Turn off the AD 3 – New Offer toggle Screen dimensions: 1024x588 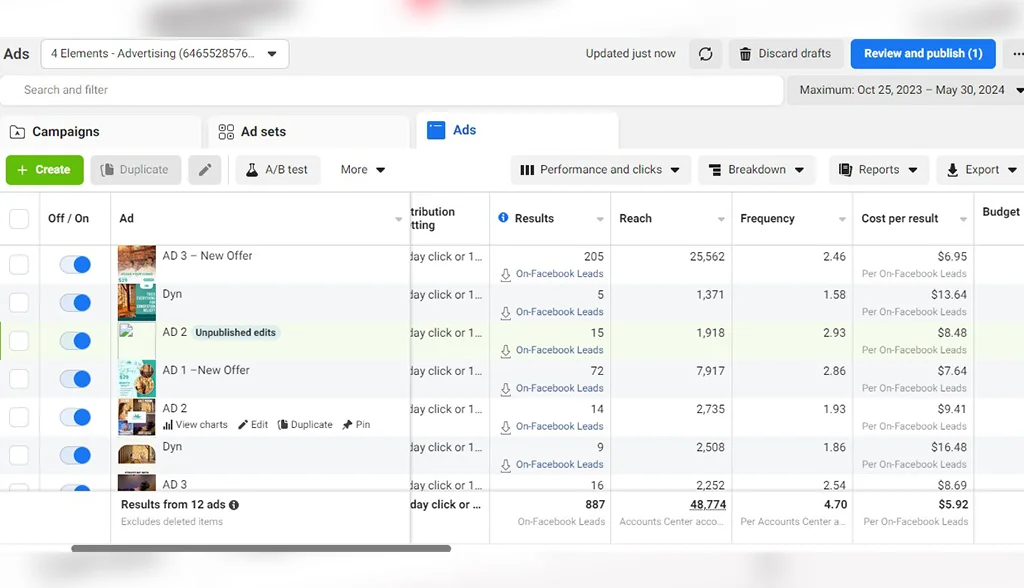75,265
